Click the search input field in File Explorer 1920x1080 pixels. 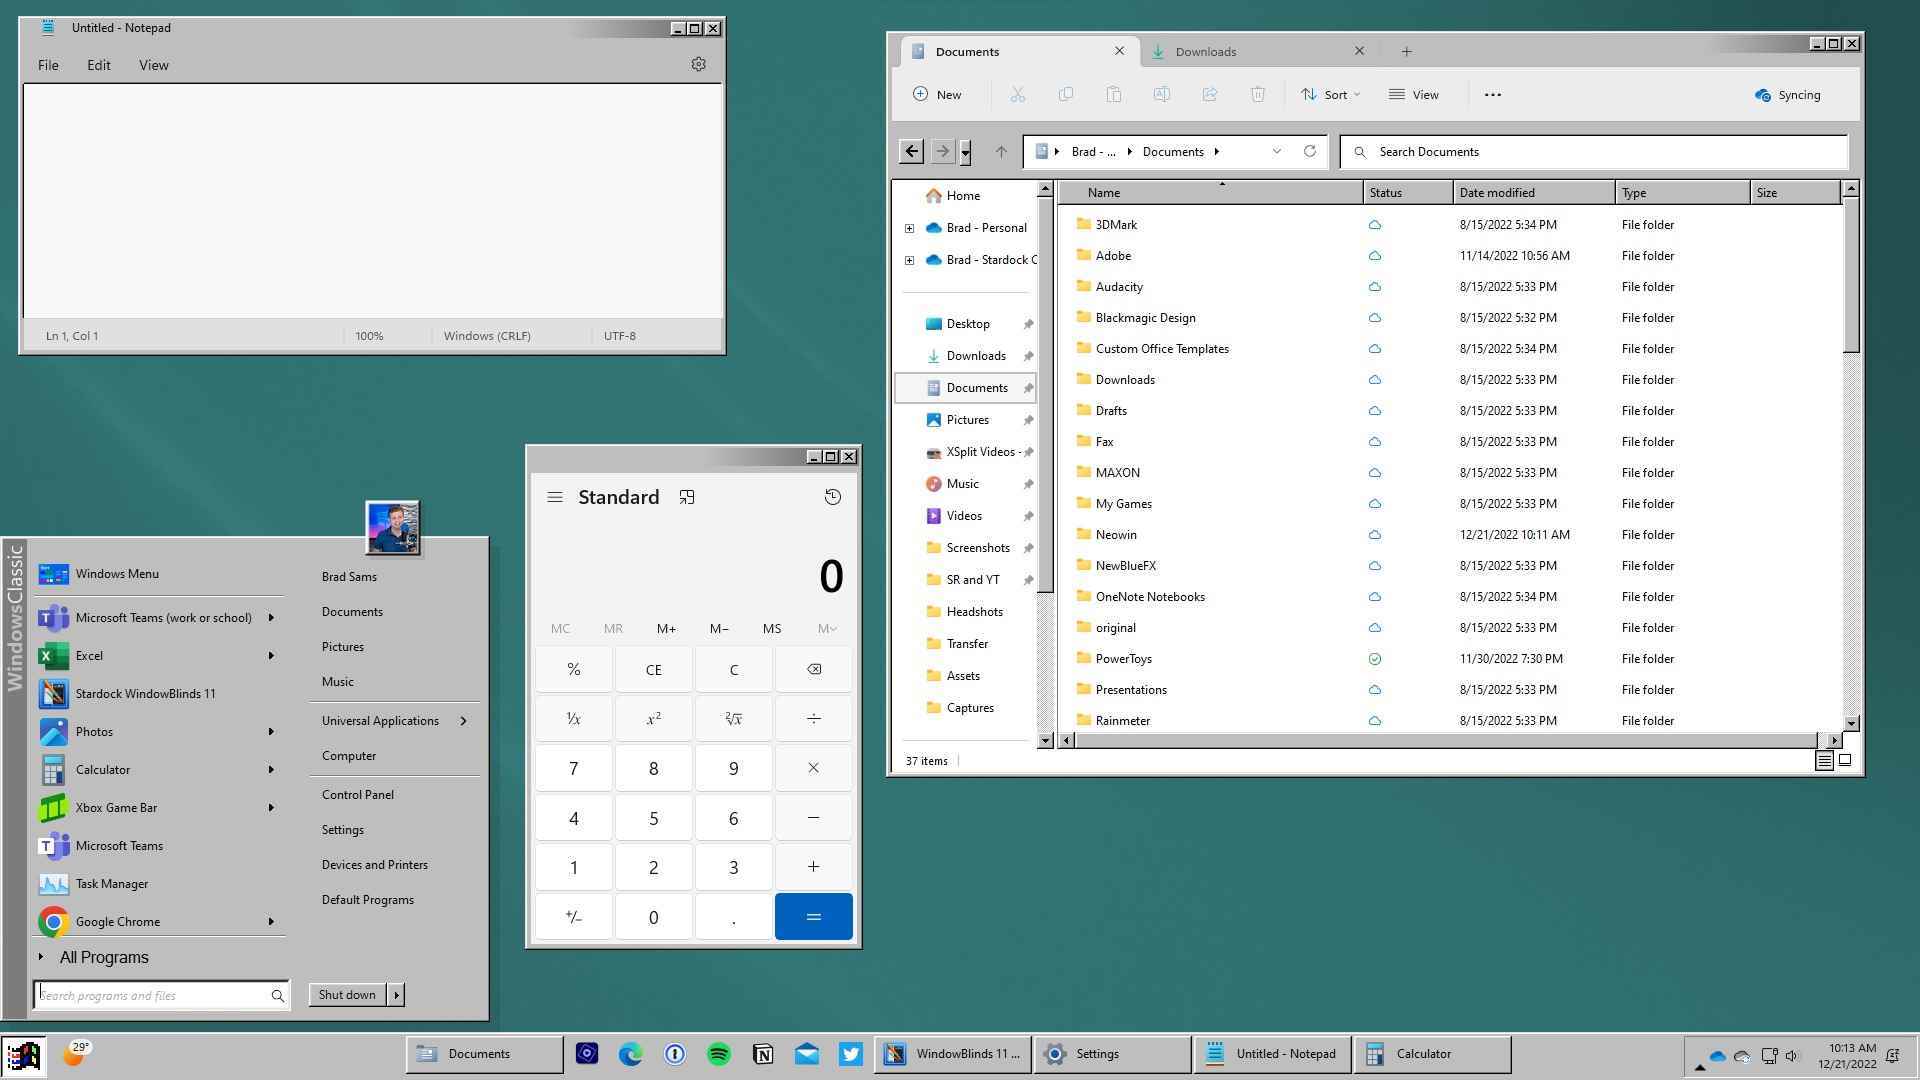click(1597, 150)
